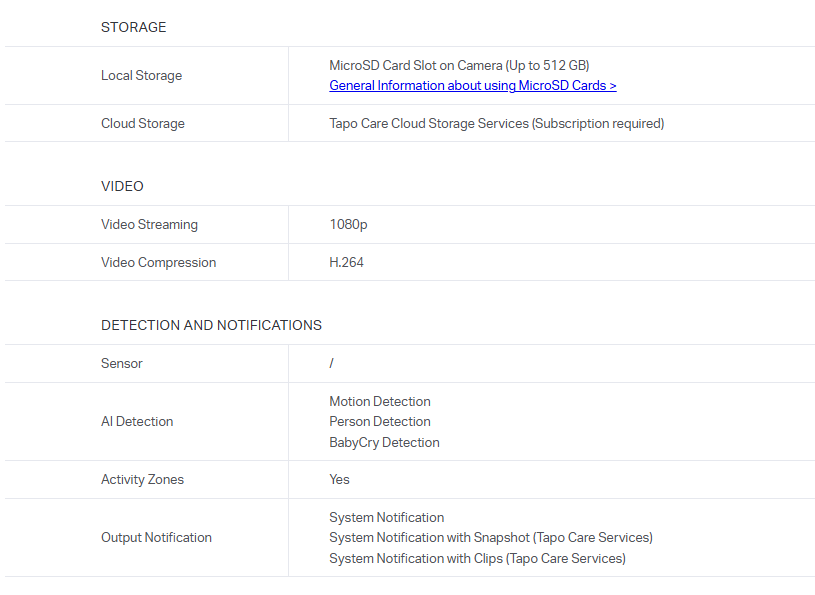Click the H.264 value
The width and height of the screenshot is (815, 595).
346,263
